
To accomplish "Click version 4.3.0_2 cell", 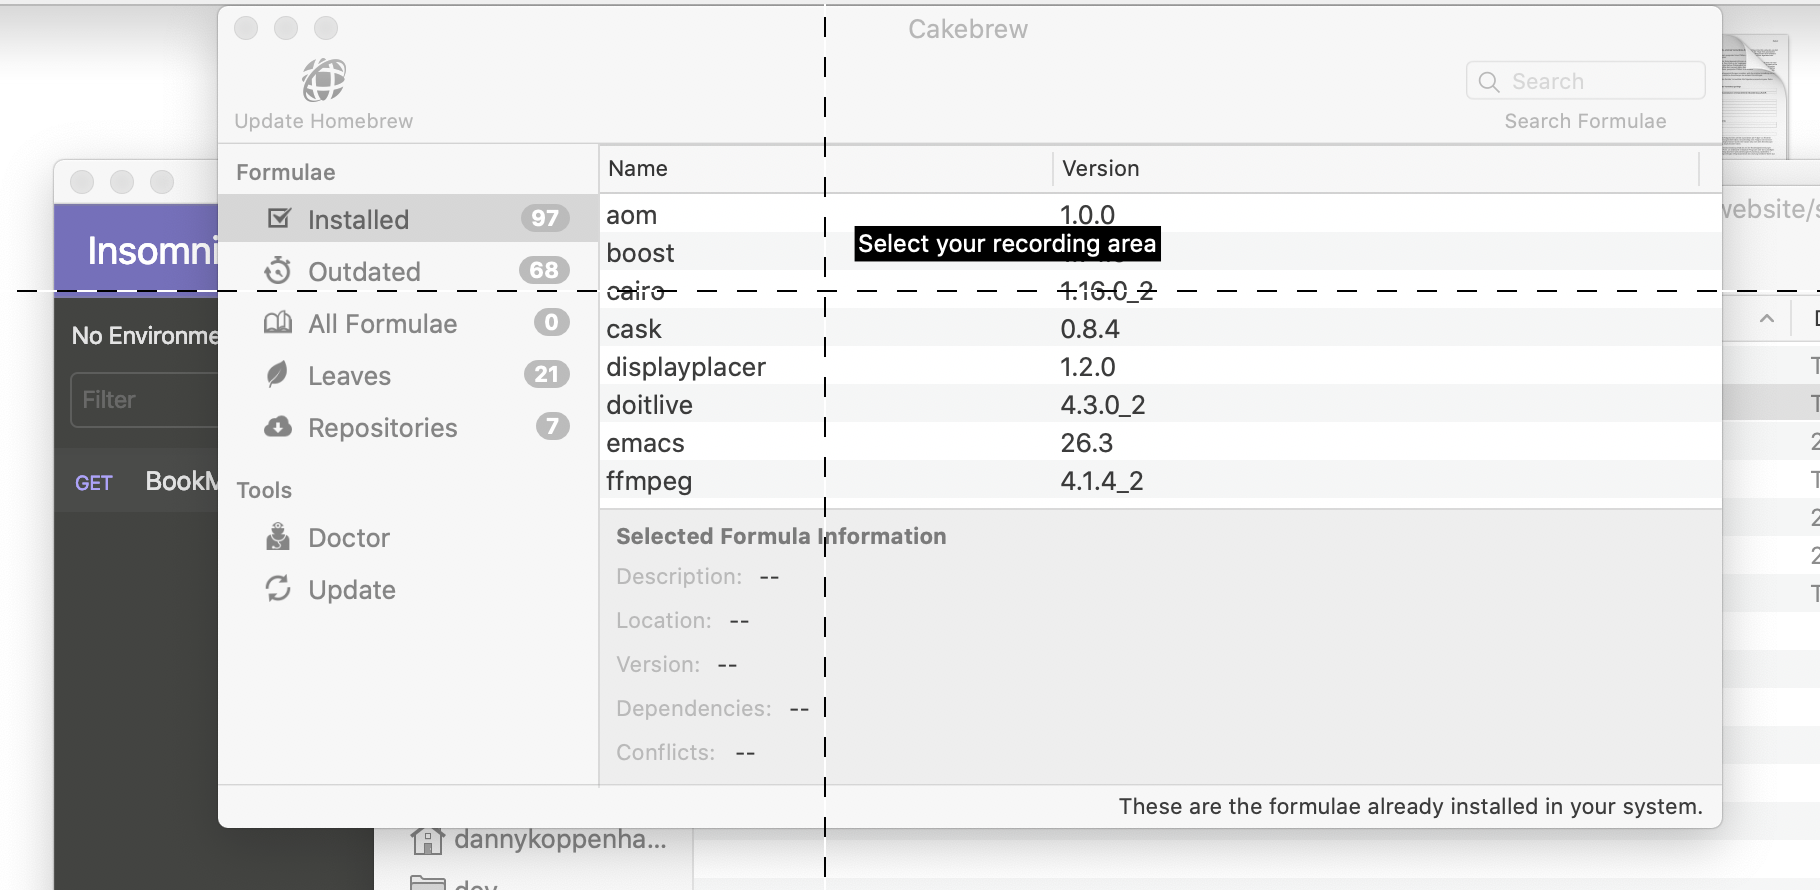I will coord(1103,405).
